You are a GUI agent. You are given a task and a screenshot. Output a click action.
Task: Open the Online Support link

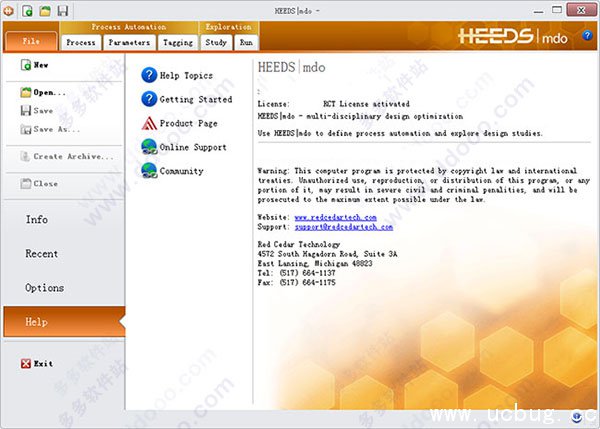(x=193, y=147)
